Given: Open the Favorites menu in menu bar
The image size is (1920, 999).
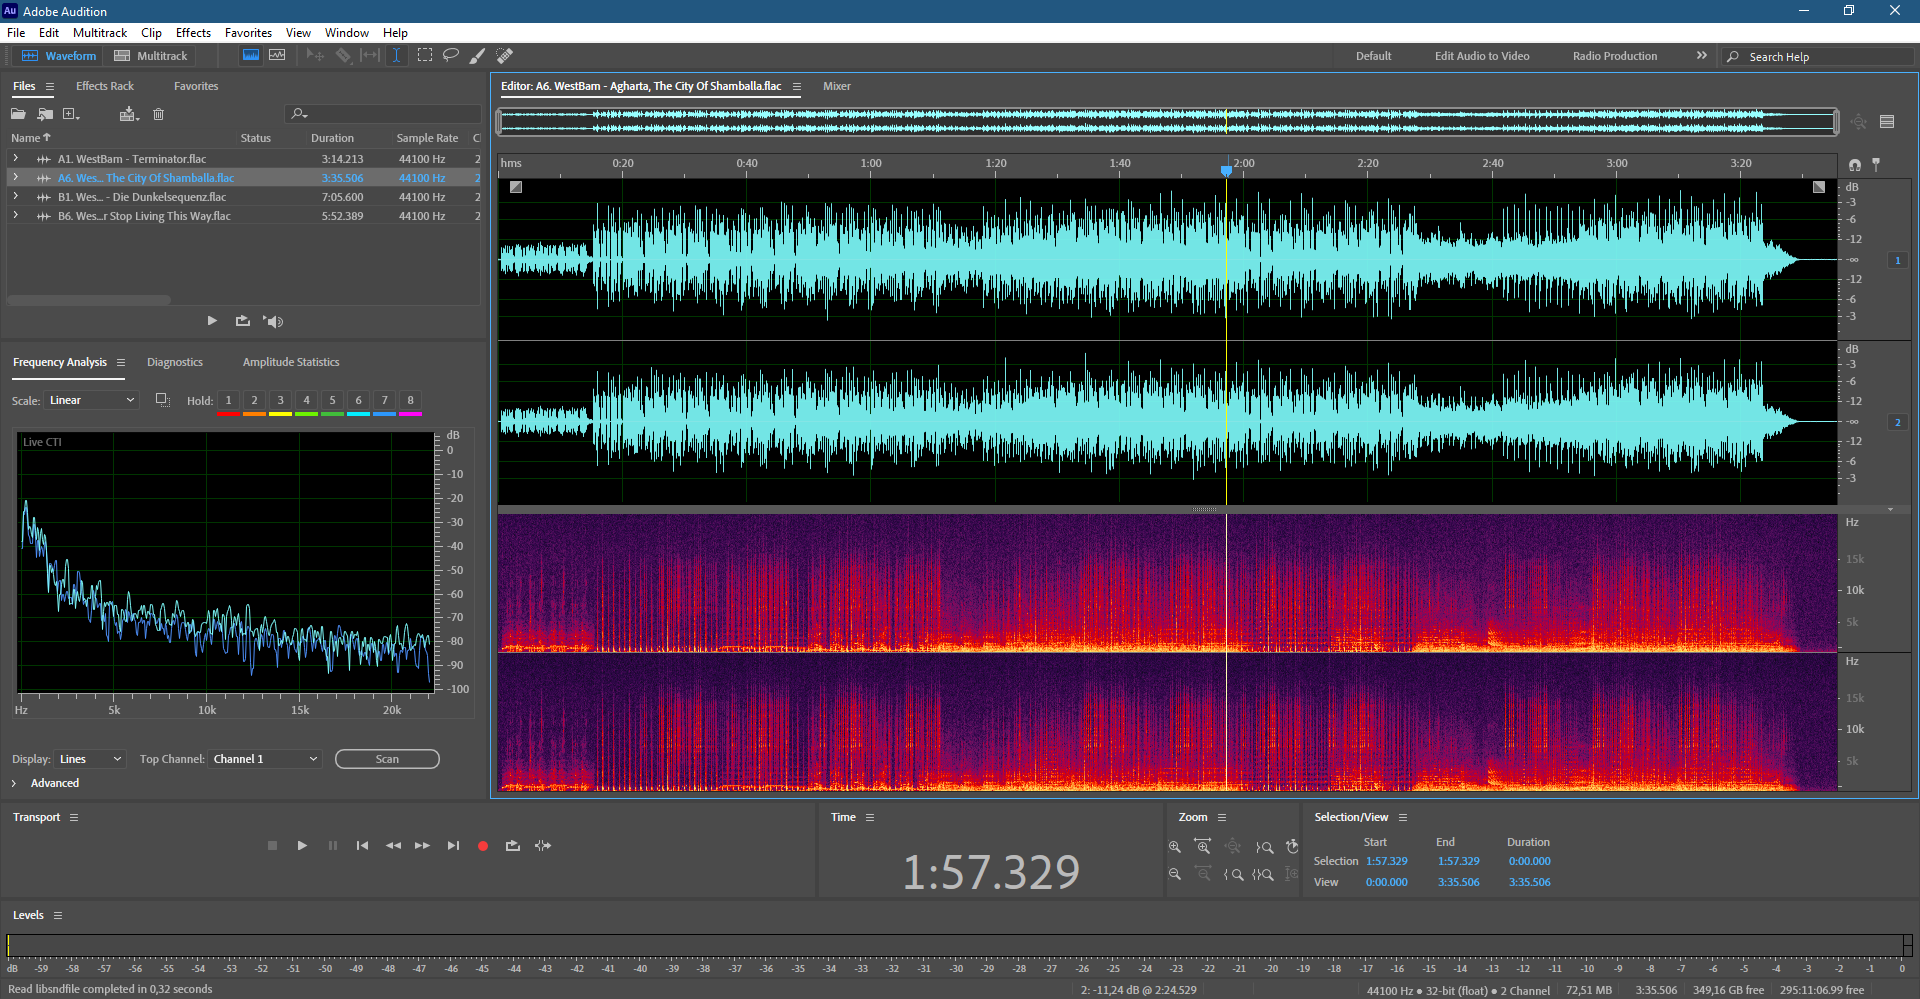Looking at the screenshot, I should click(x=248, y=33).
